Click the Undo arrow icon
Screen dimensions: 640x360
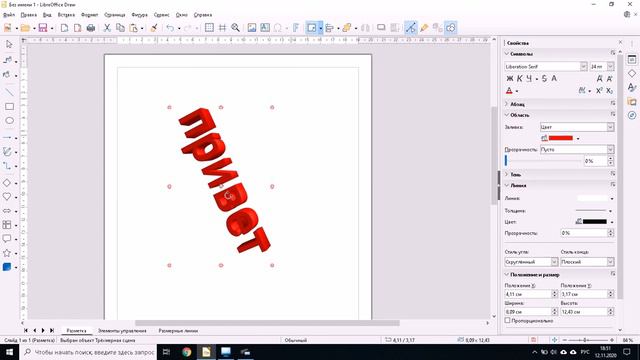(170, 28)
